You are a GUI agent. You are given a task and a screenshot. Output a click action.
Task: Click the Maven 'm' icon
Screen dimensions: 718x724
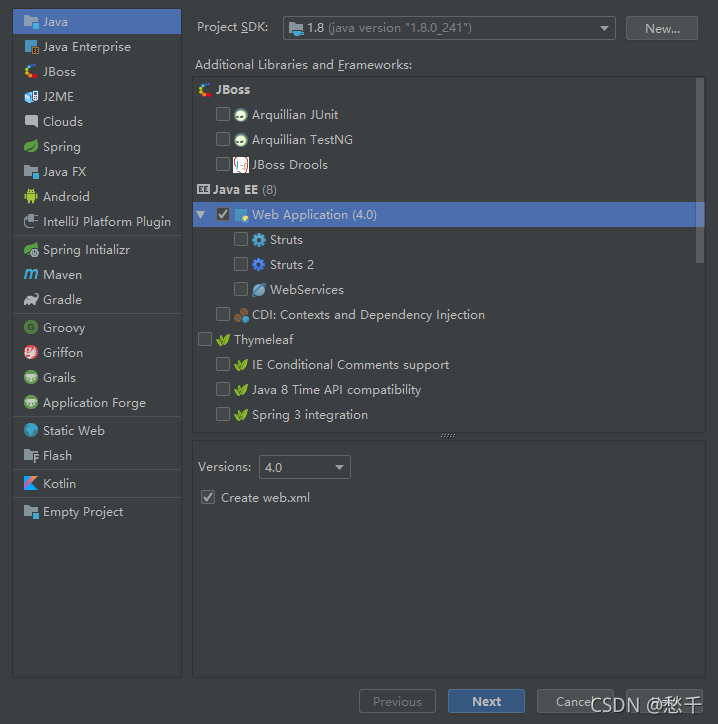pos(31,274)
